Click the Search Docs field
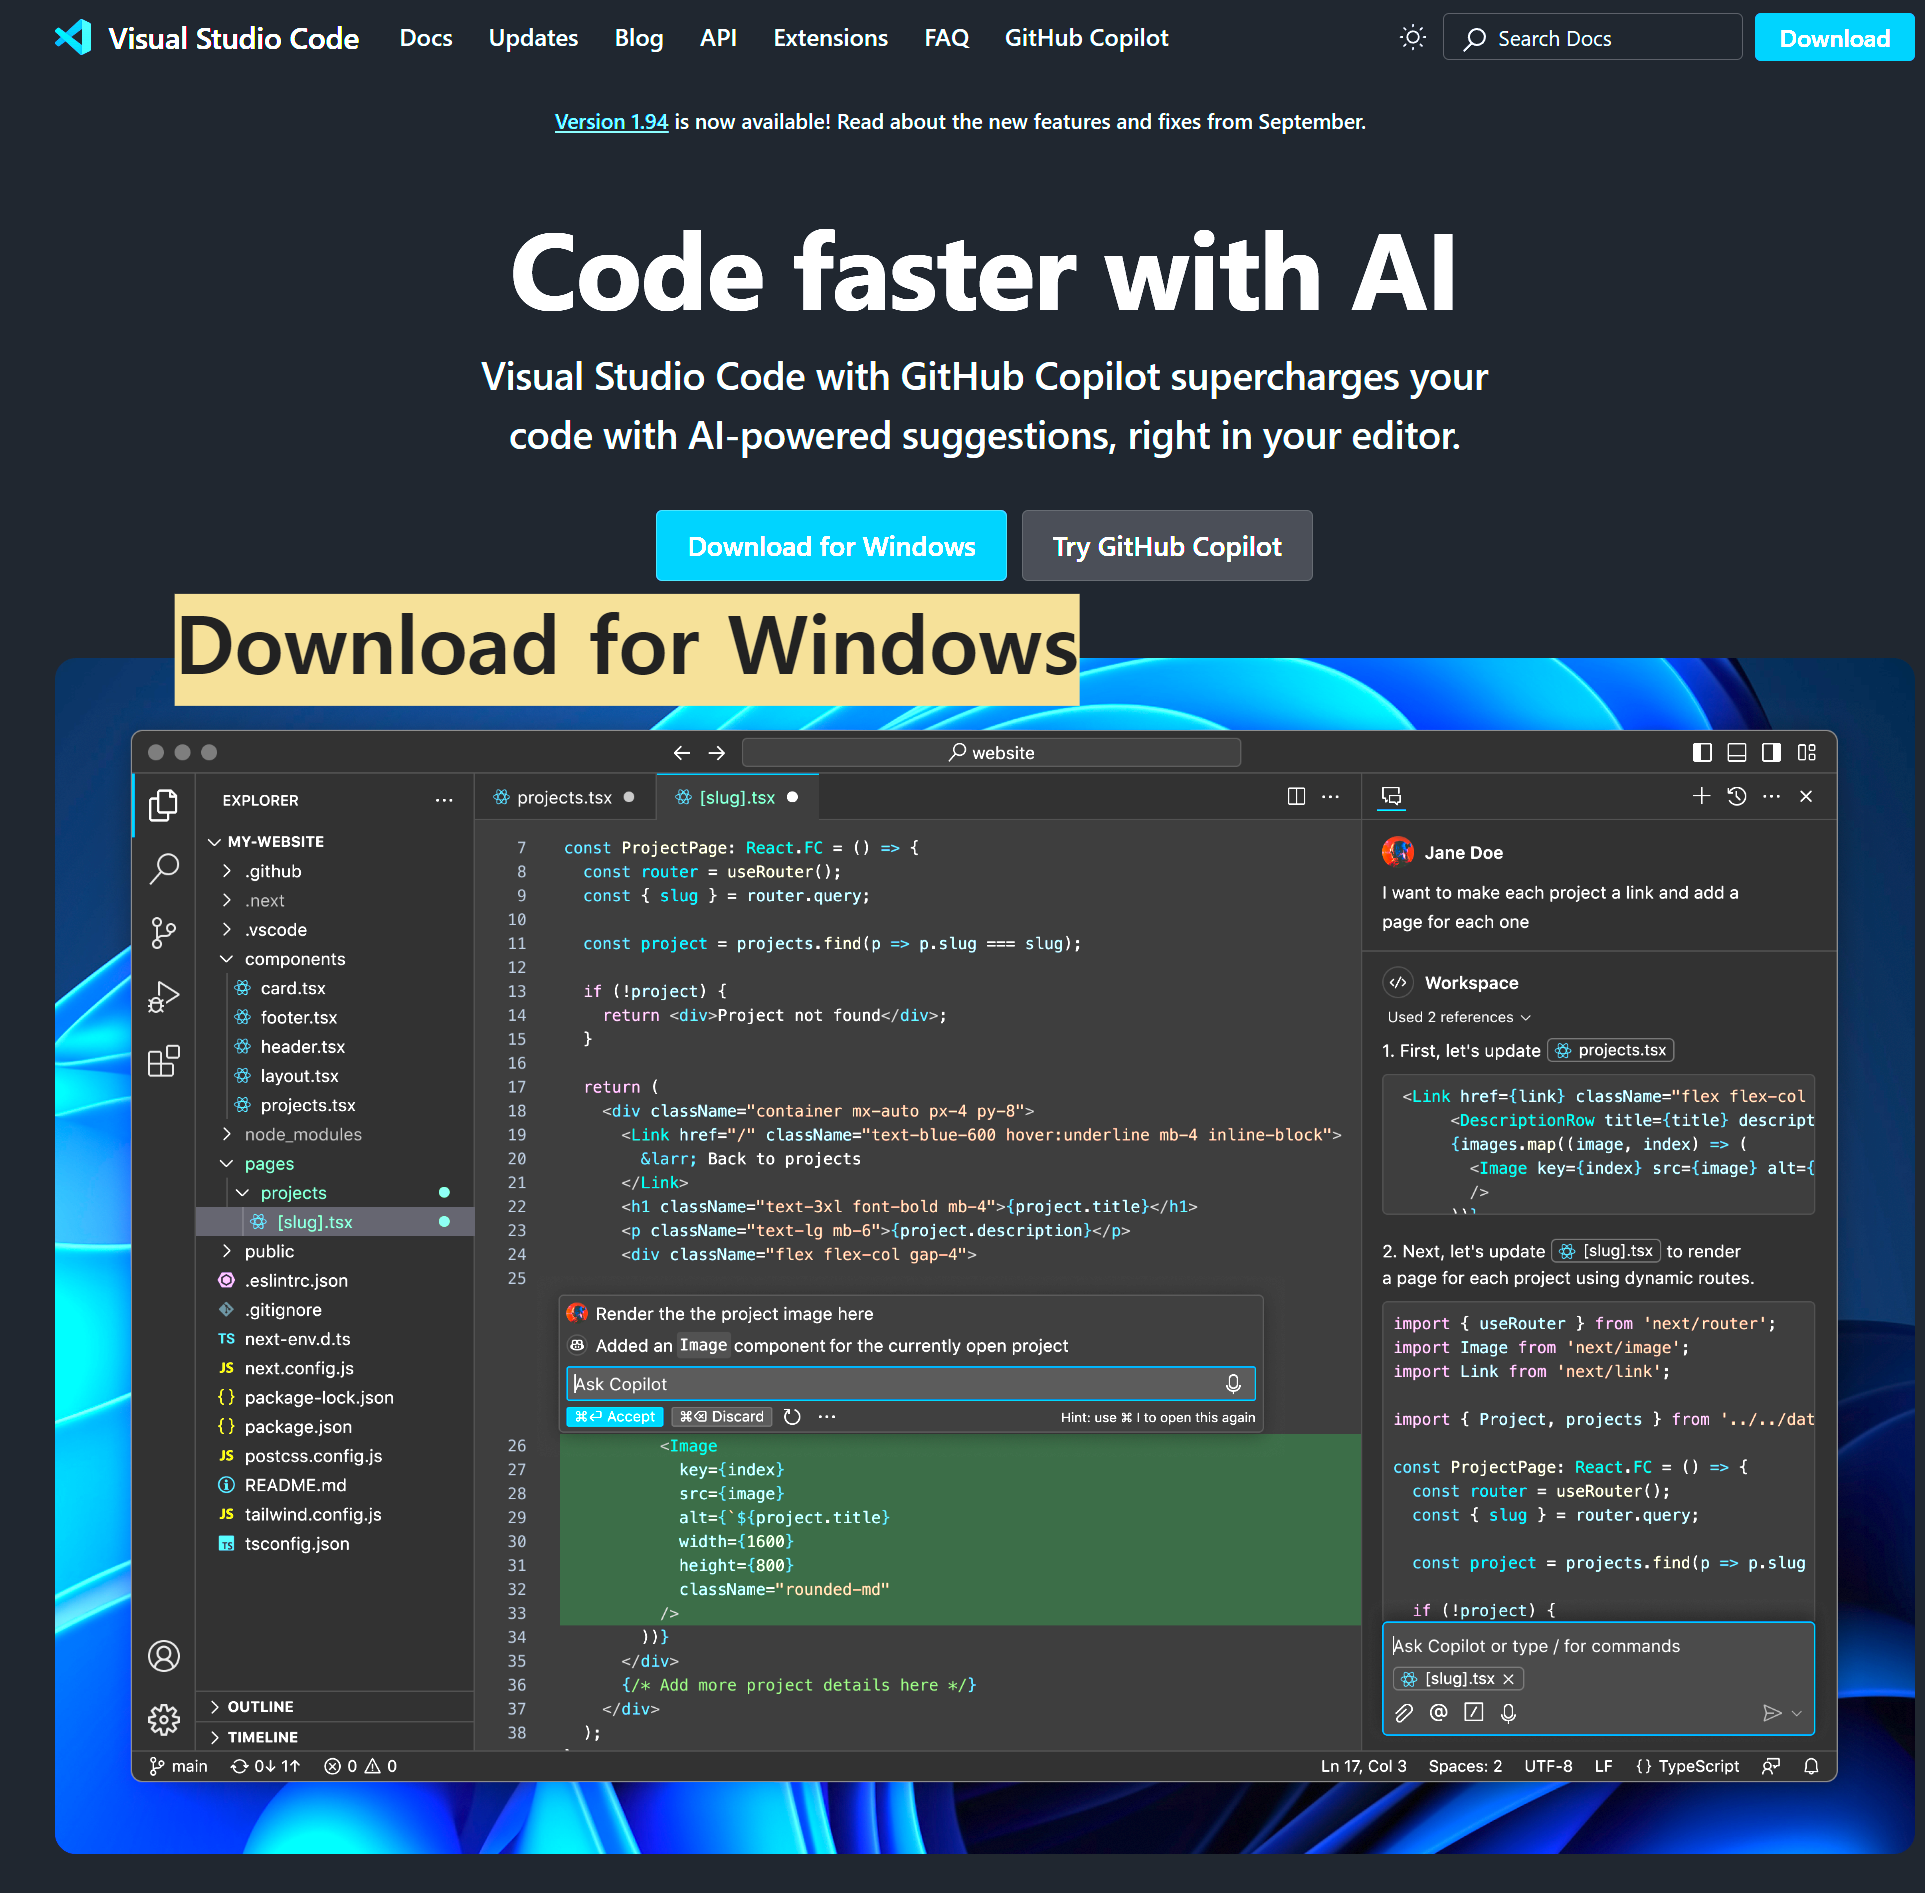The width and height of the screenshot is (1925, 1893). [x=1592, y=38]
